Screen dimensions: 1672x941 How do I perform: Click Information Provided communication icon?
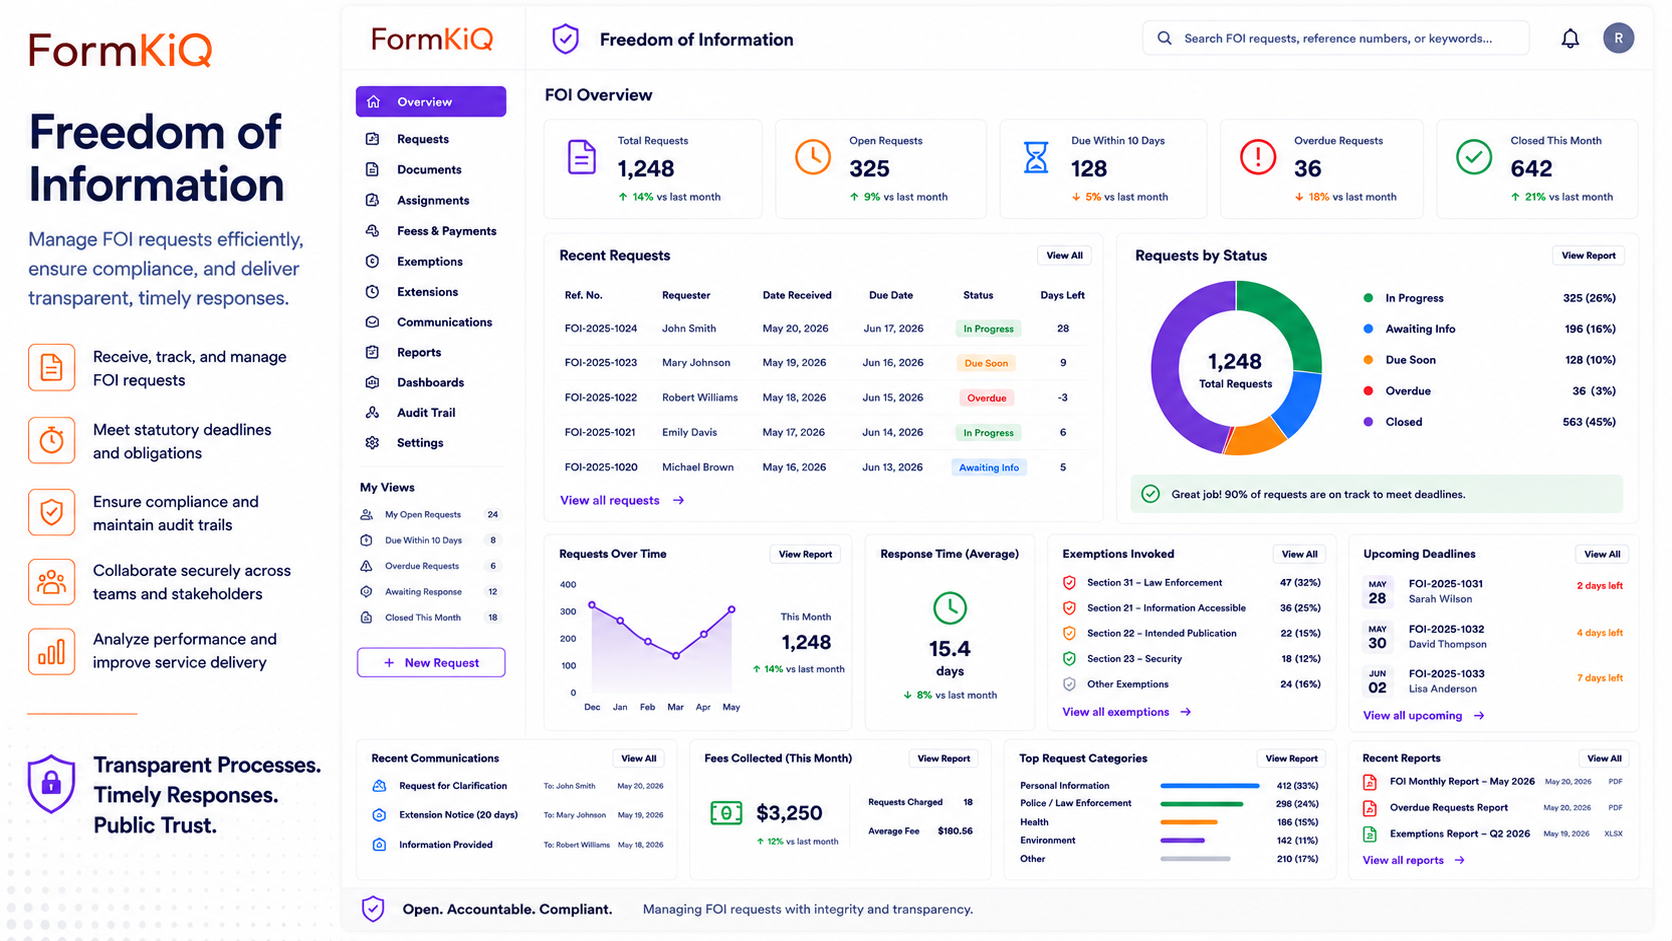(x=379, y=845)
